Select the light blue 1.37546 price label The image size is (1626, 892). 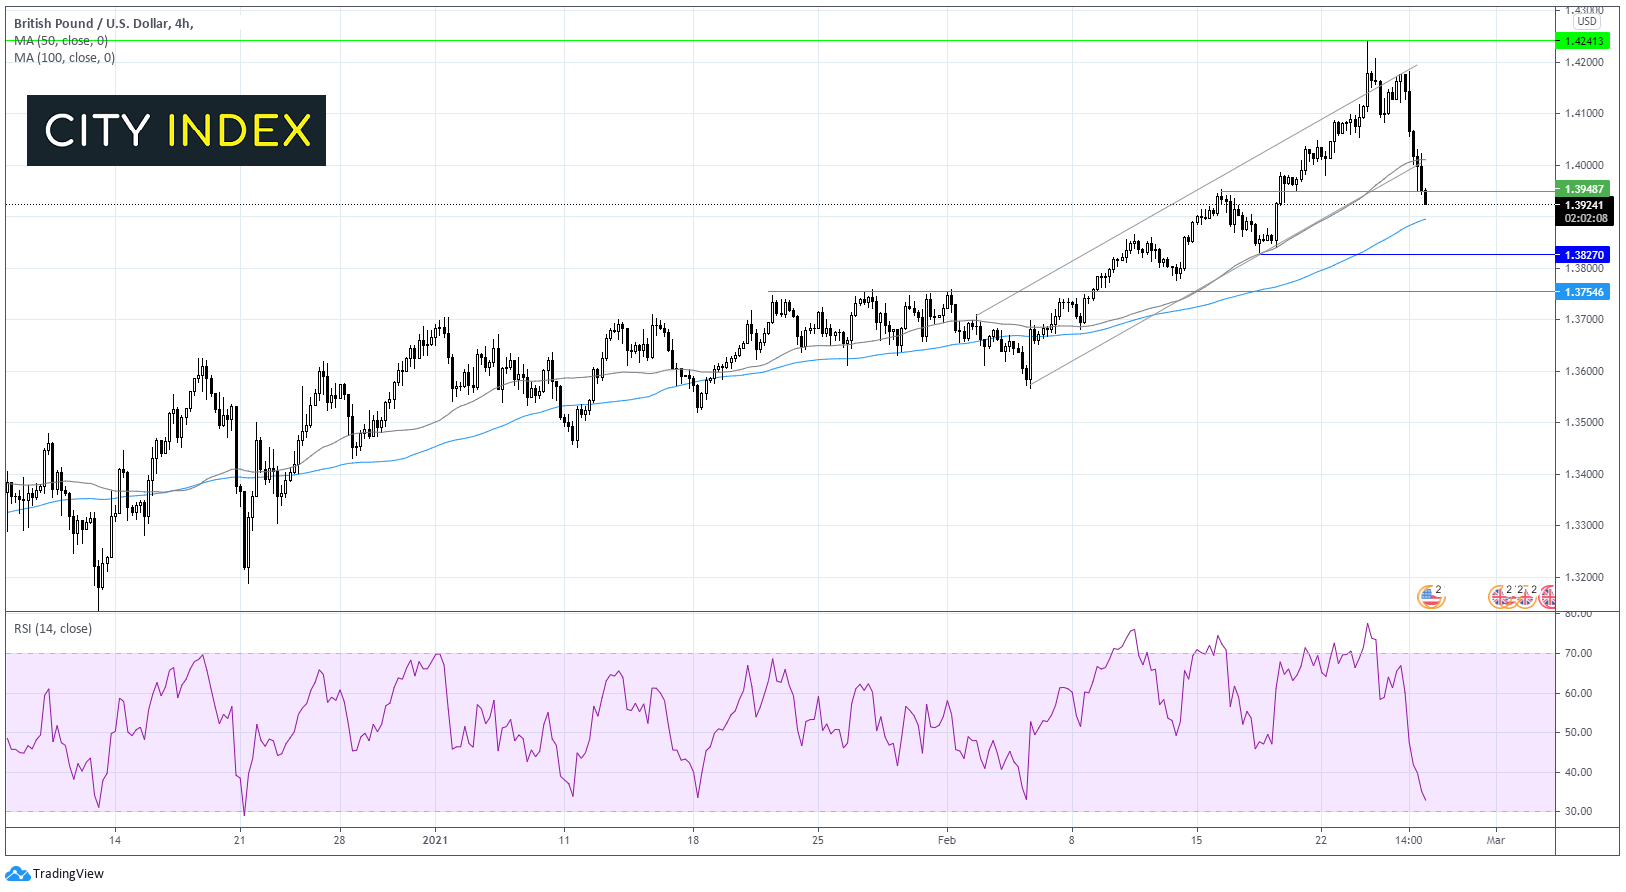[x=1583, y=292]
